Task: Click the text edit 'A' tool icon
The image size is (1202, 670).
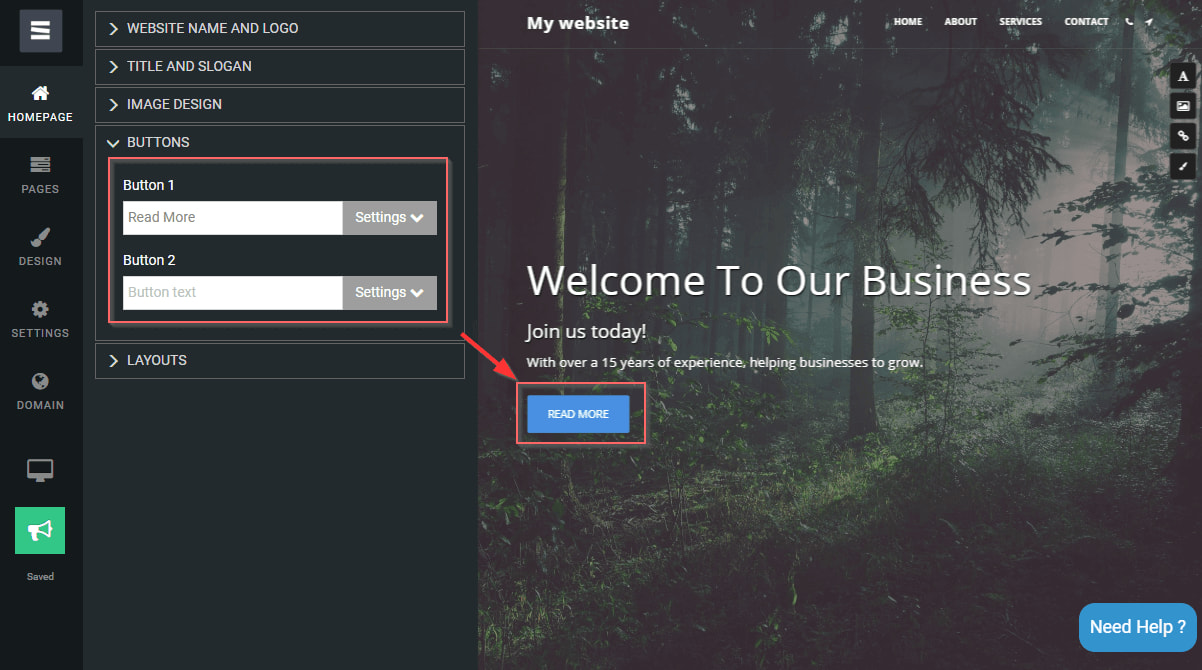Action: tap(1183, 76)
